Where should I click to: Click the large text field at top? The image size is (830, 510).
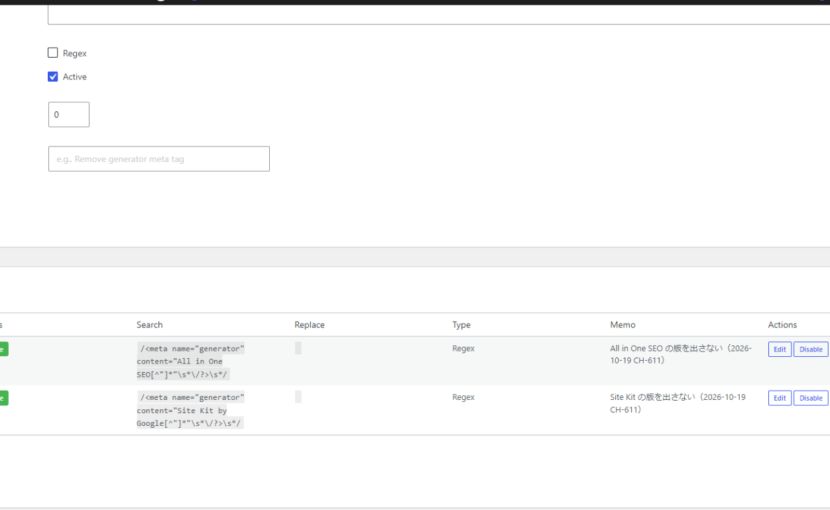coord(439,15)
